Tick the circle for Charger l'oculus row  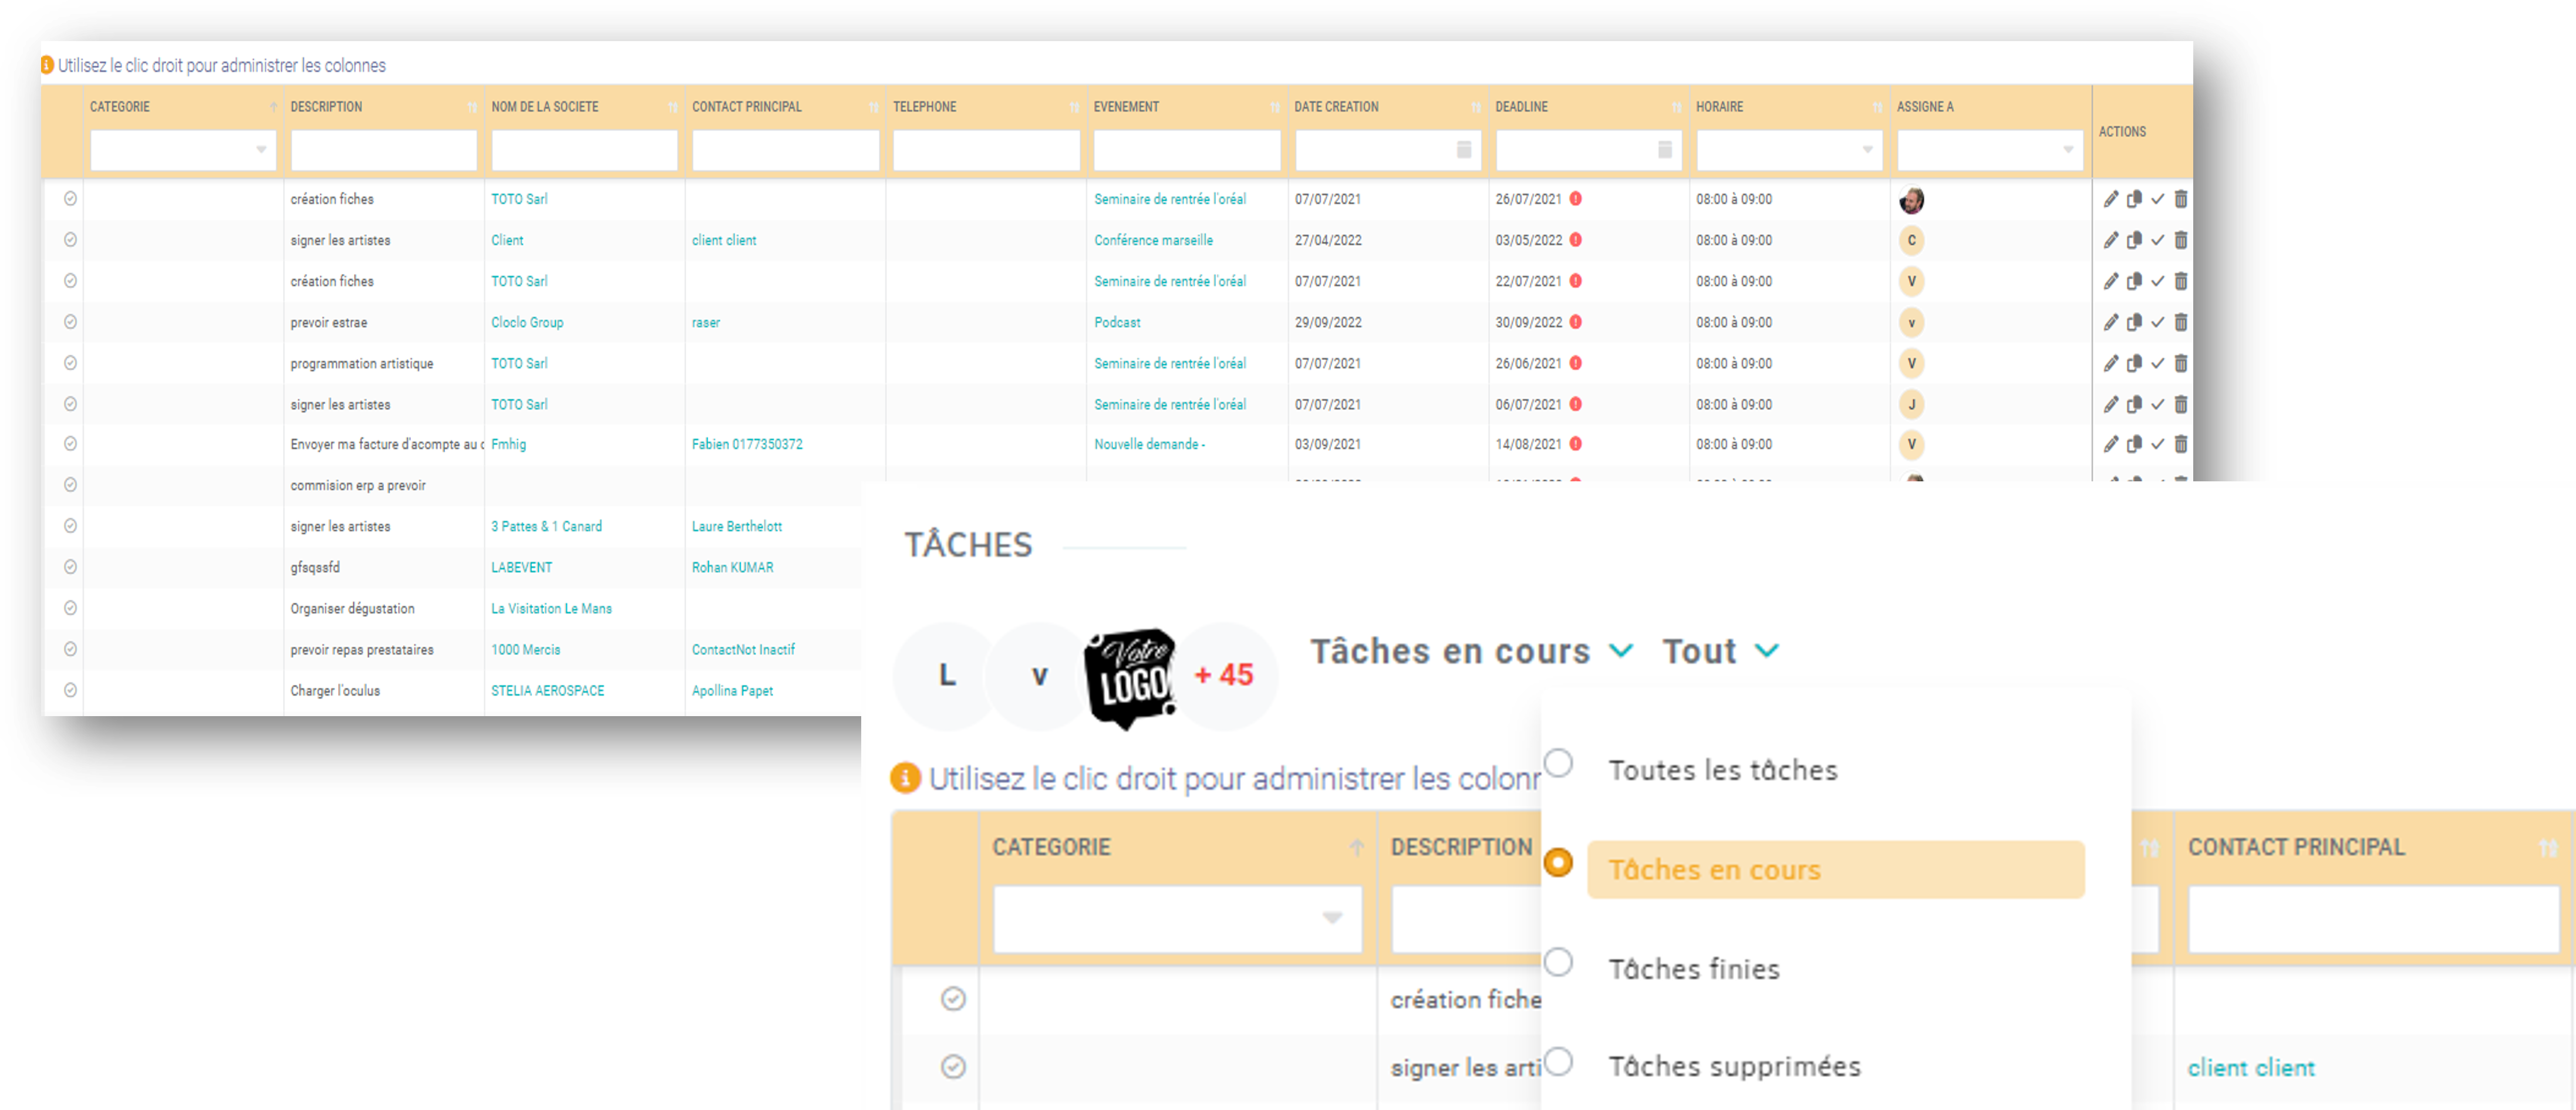click(x=70, y=690)
